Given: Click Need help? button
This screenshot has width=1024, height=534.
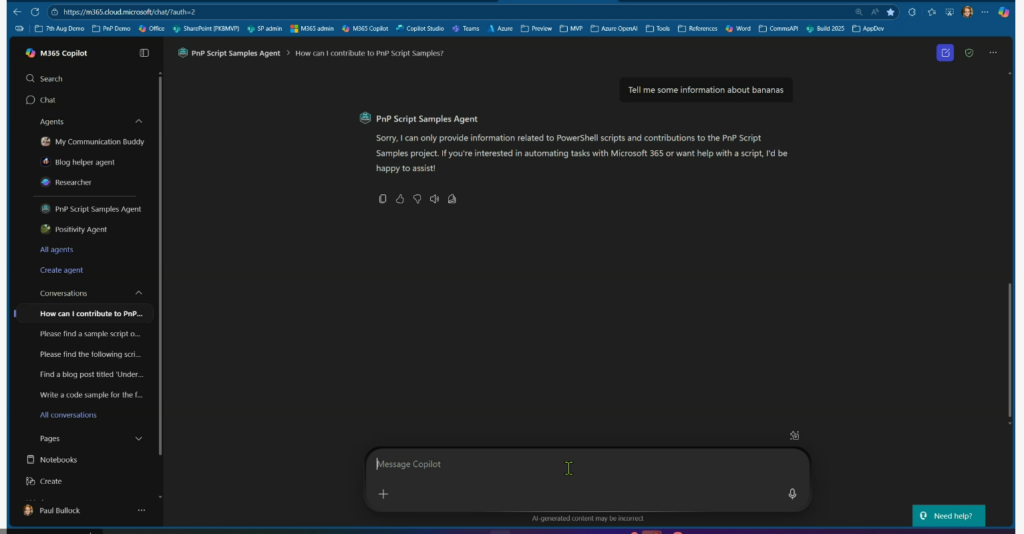Looking at the screenshot, I should (x=948, y=516).
